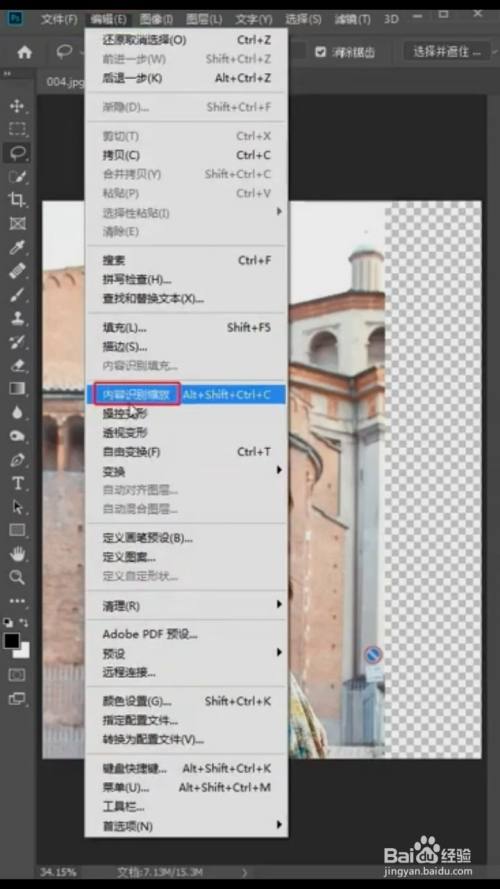The width and height of the screenshot is (500, 889).
Task: Select the Zoom tool
Action: (18, 577)
